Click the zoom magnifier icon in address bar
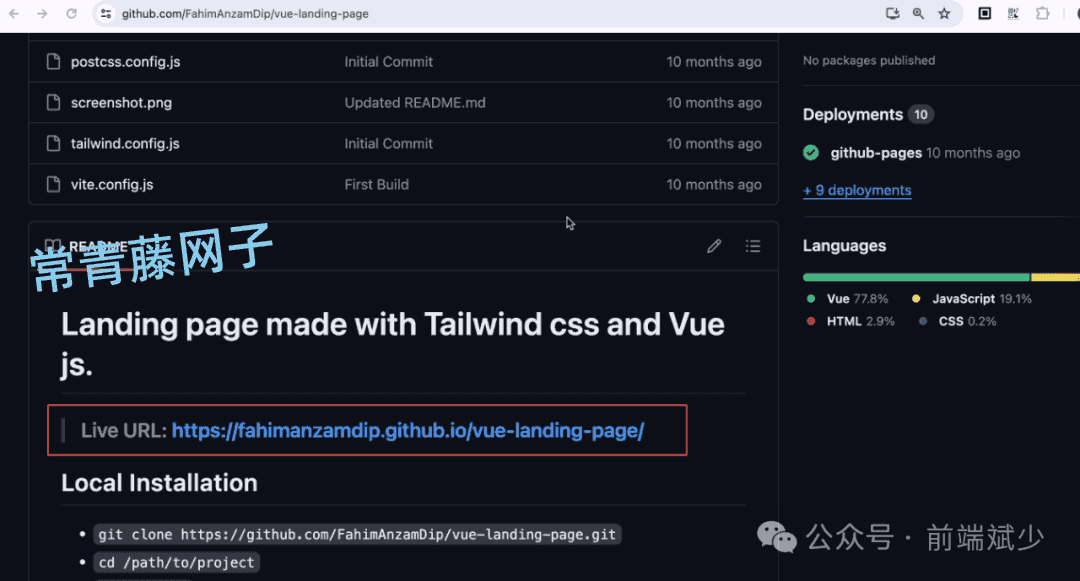The height and width of the screenshot is (581, 1080). coord(918,13)
